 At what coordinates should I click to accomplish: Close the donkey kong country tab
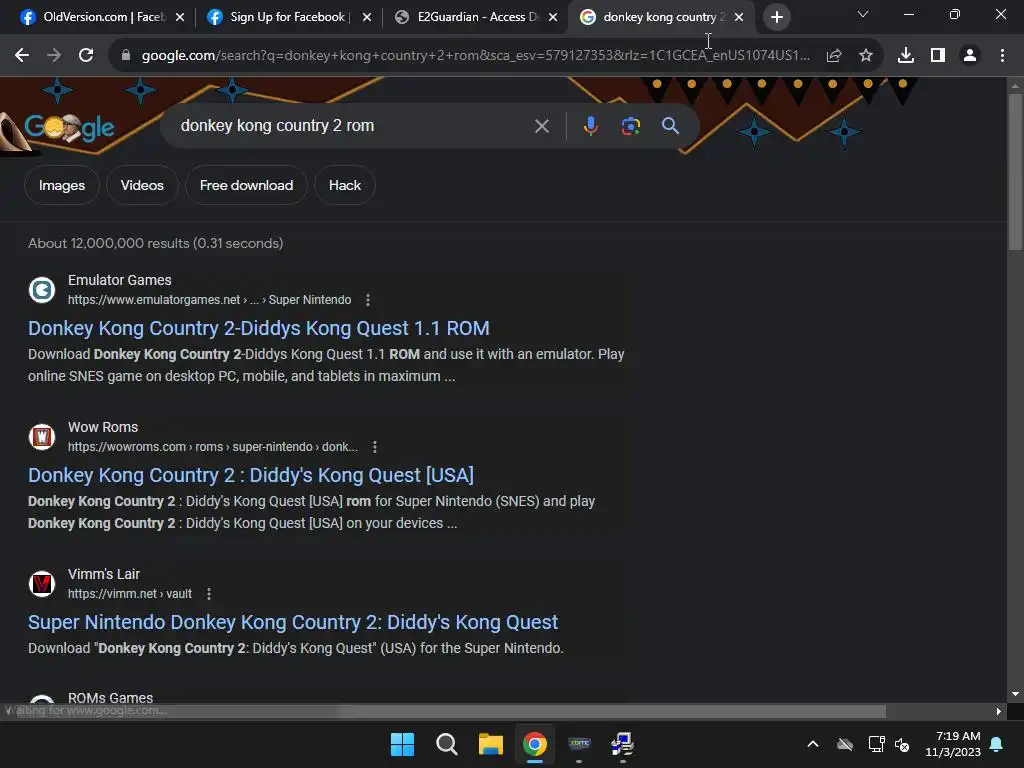click(739, 17)
